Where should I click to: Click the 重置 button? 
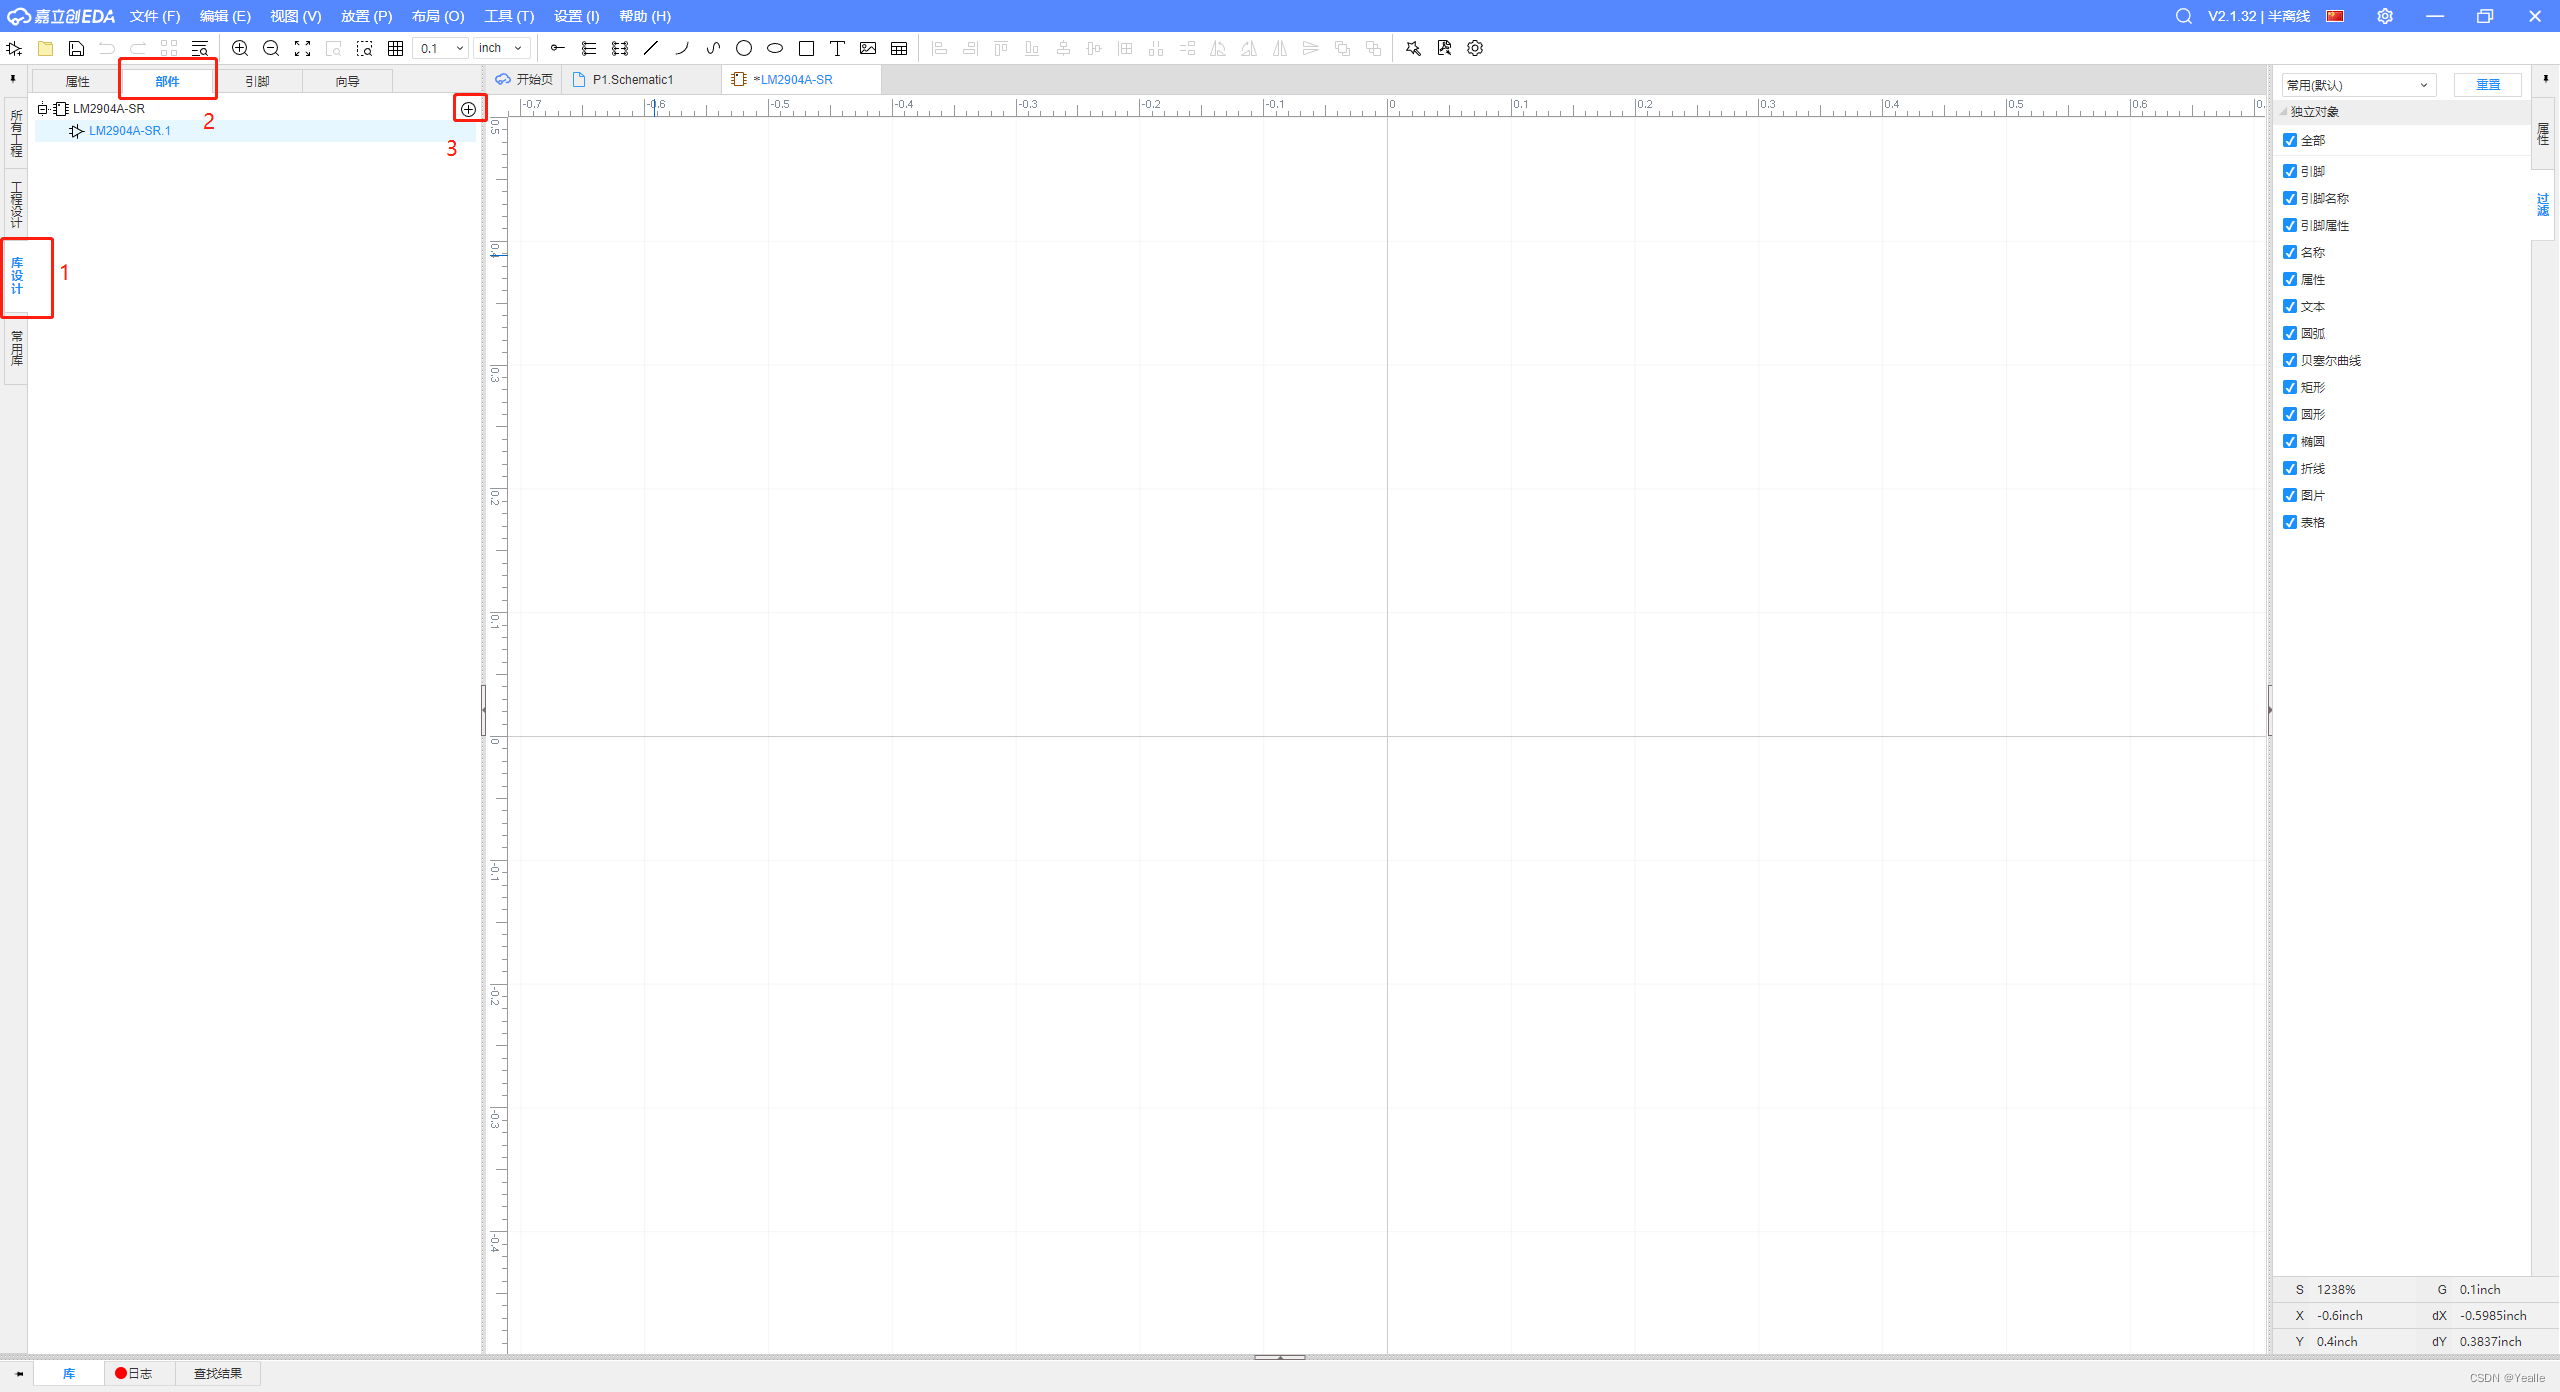[2487, 85]
